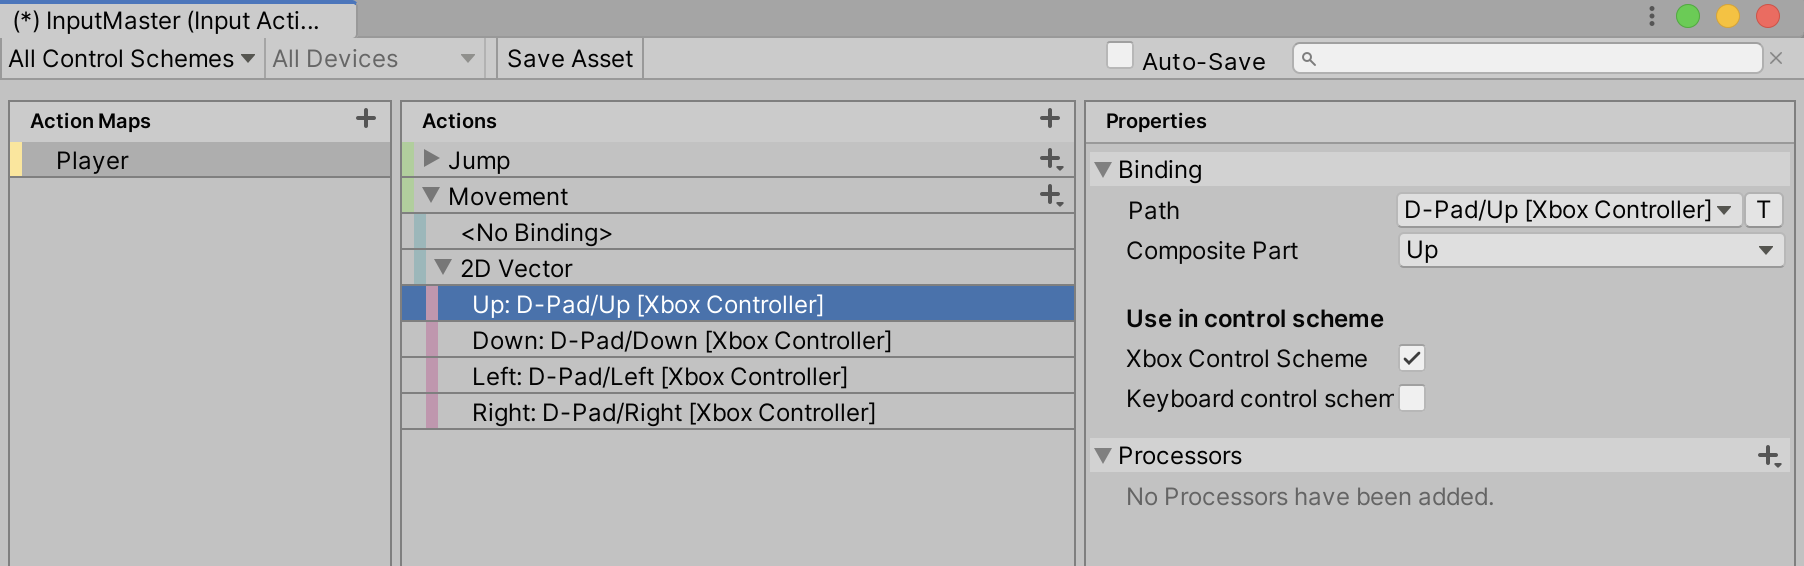Enable the Auto-Save checkbox
Screen dimensions: 1804x566
click(1120, 56)
